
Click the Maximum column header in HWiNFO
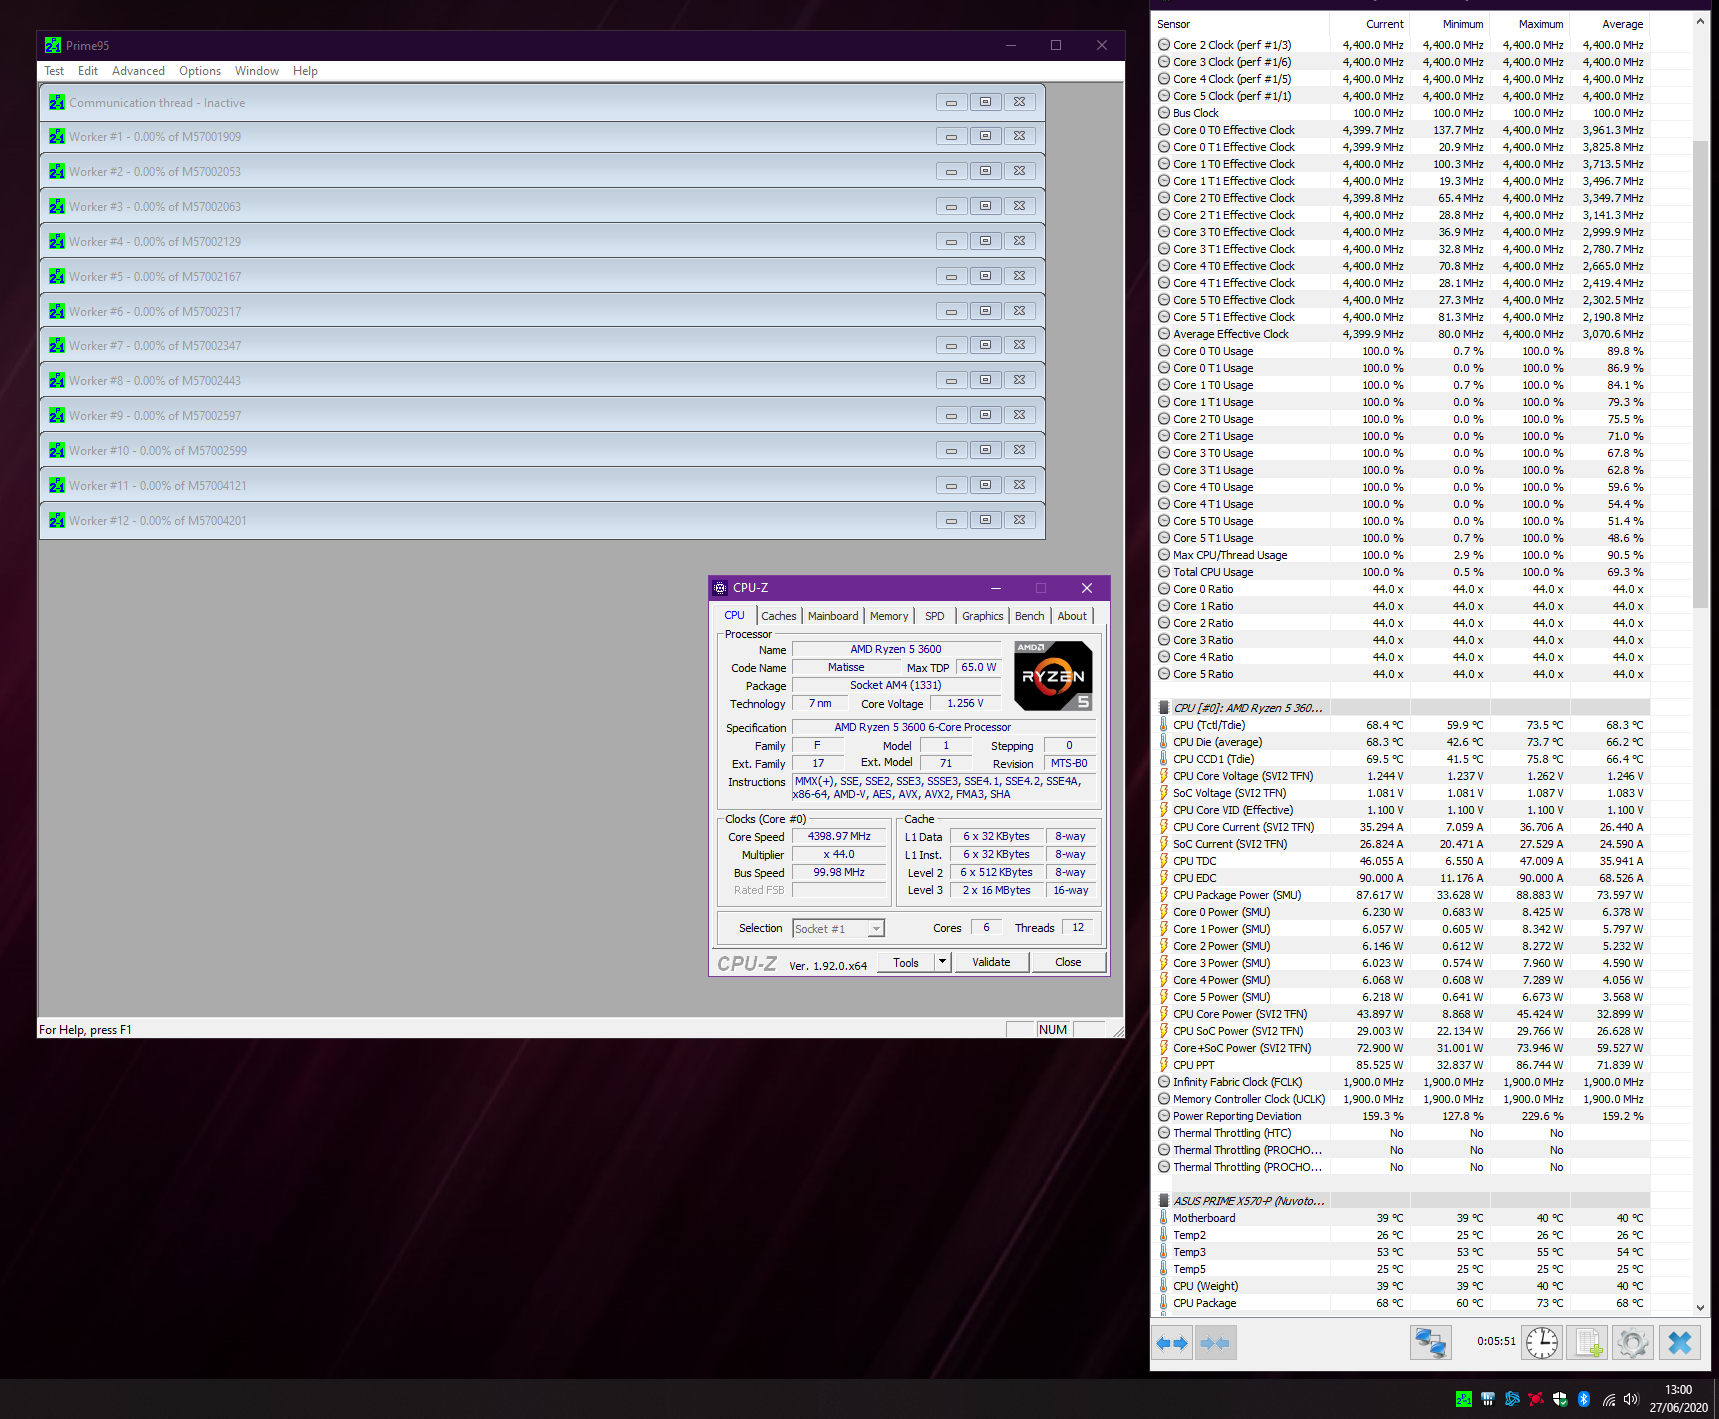tap(1529, 24)
